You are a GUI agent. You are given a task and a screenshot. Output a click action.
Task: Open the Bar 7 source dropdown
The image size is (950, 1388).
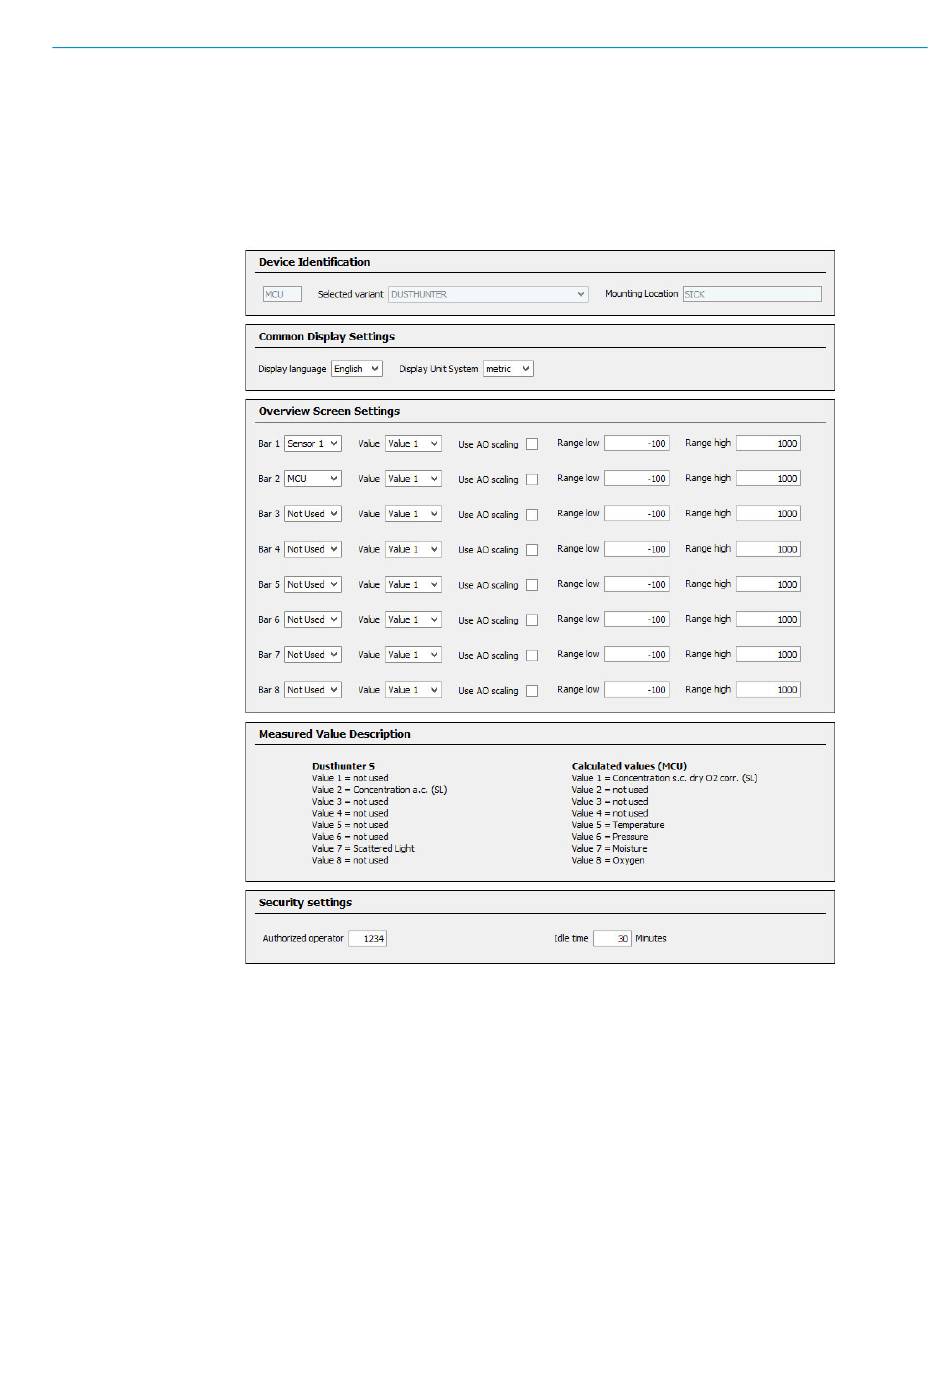pos(313,655)
